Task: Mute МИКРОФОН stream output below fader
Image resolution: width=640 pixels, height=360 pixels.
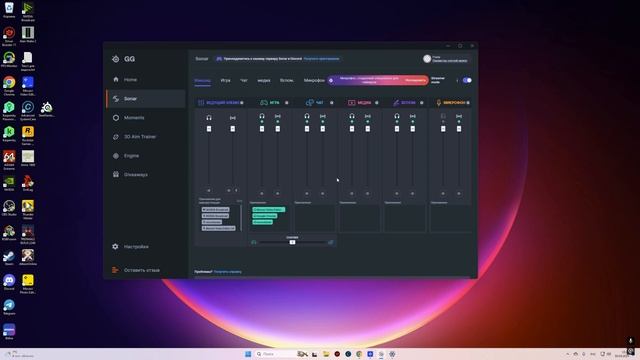Action: tap(459, 193)
